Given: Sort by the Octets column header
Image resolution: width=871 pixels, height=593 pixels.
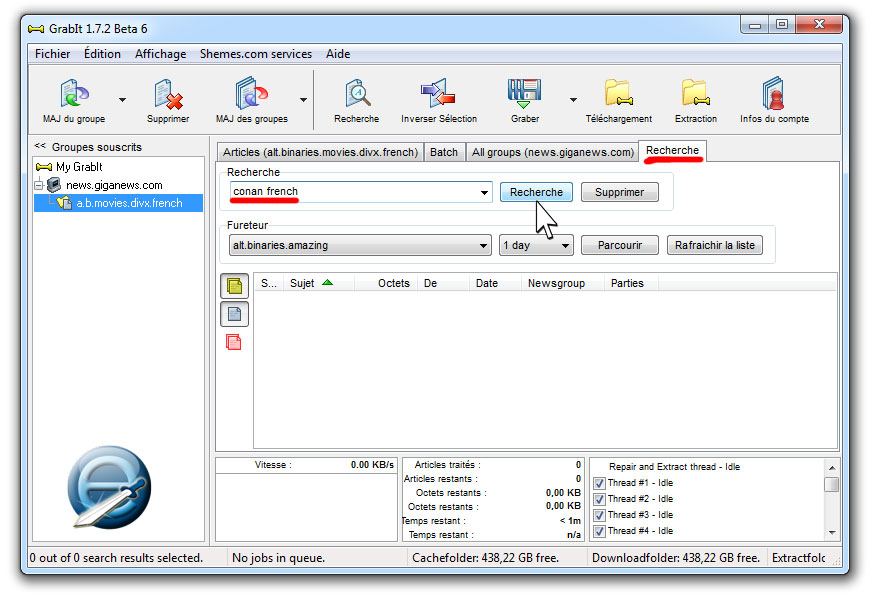Looking at the screenshot, I should click(387, 283).
